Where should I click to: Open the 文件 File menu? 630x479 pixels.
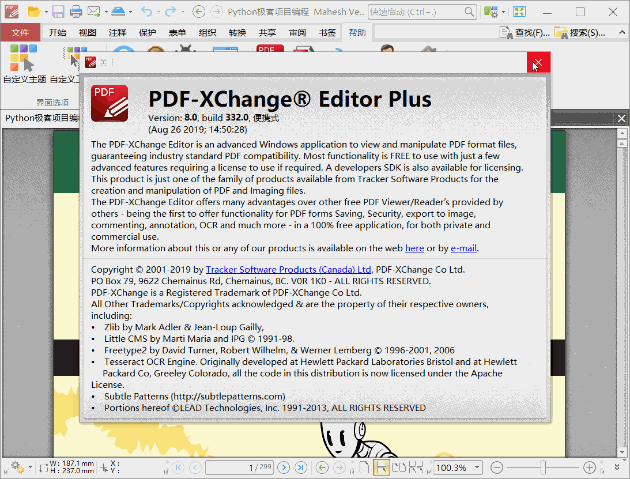[x=20, y=33]
